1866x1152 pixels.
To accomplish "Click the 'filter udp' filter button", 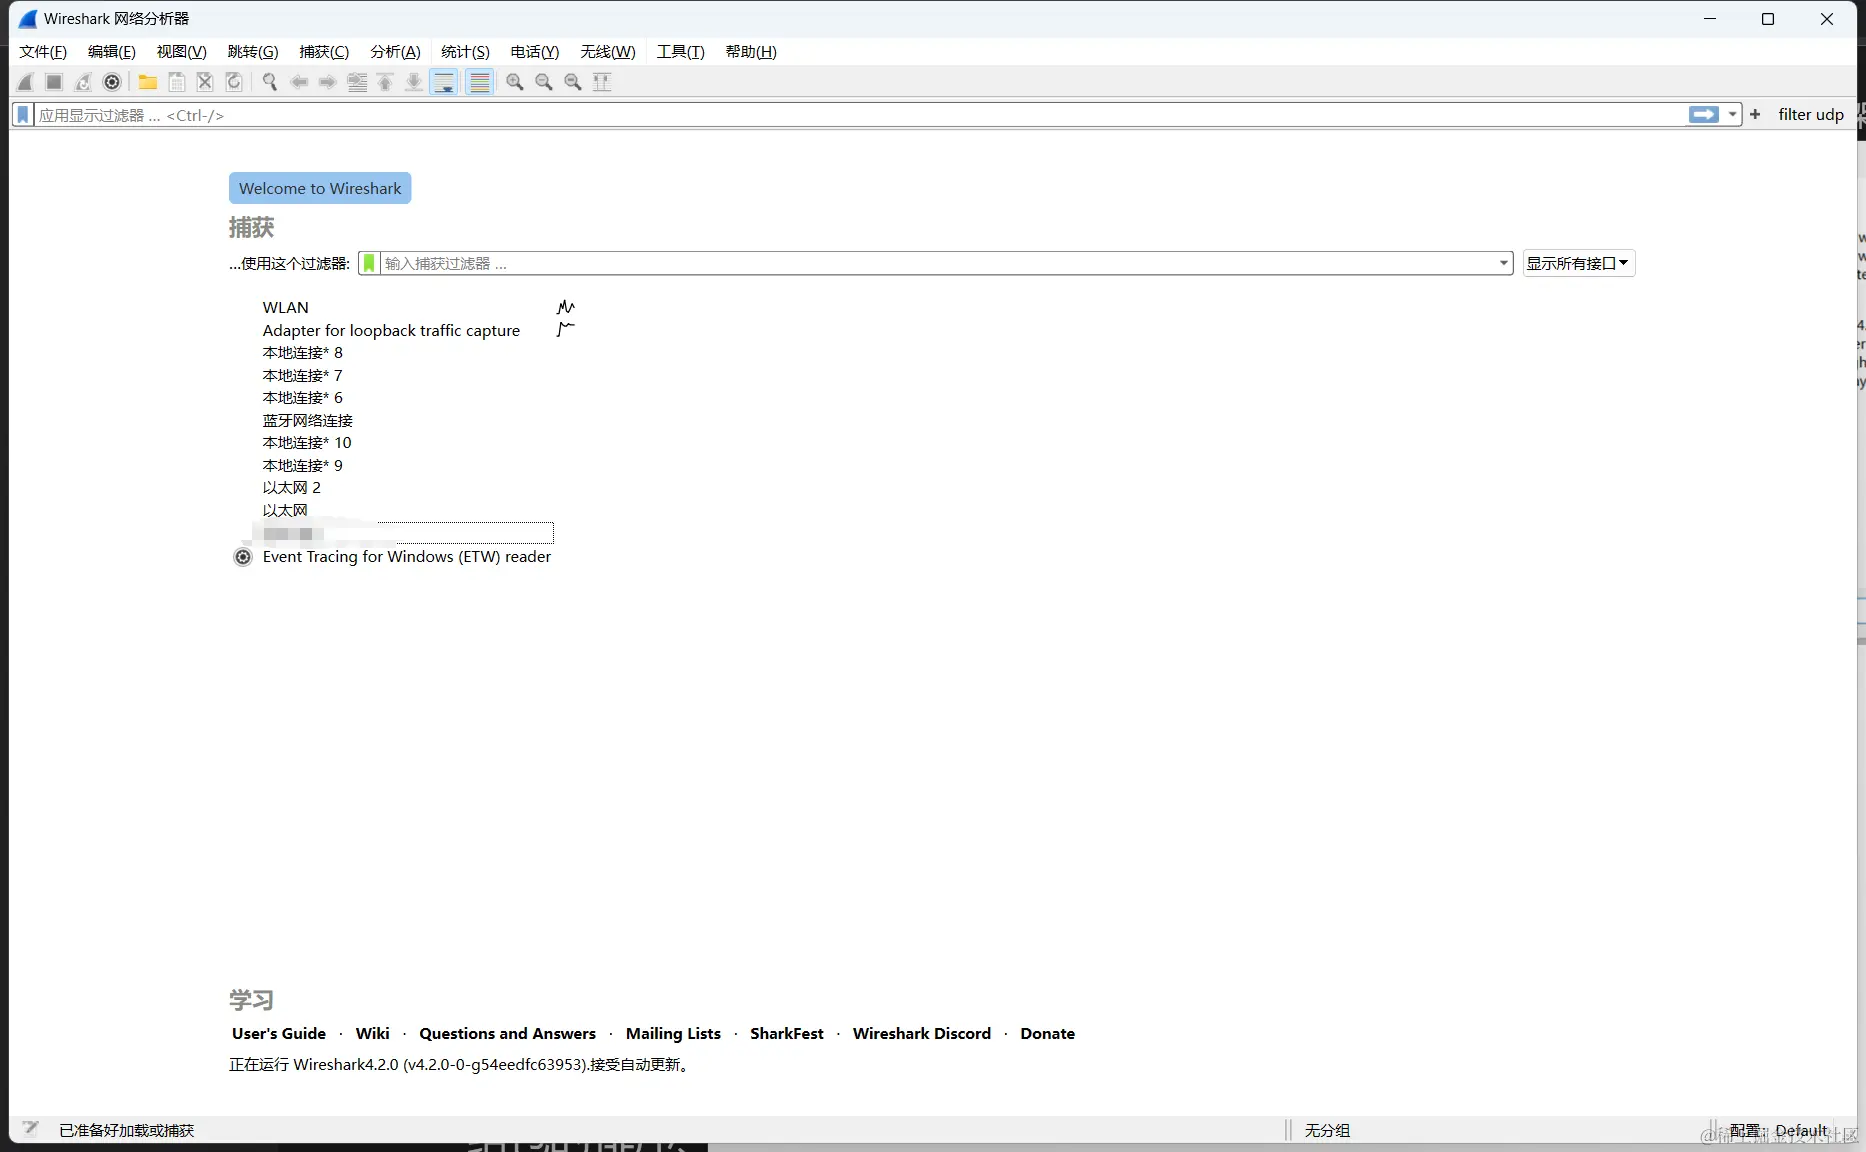I will [x=1811, y=115].
